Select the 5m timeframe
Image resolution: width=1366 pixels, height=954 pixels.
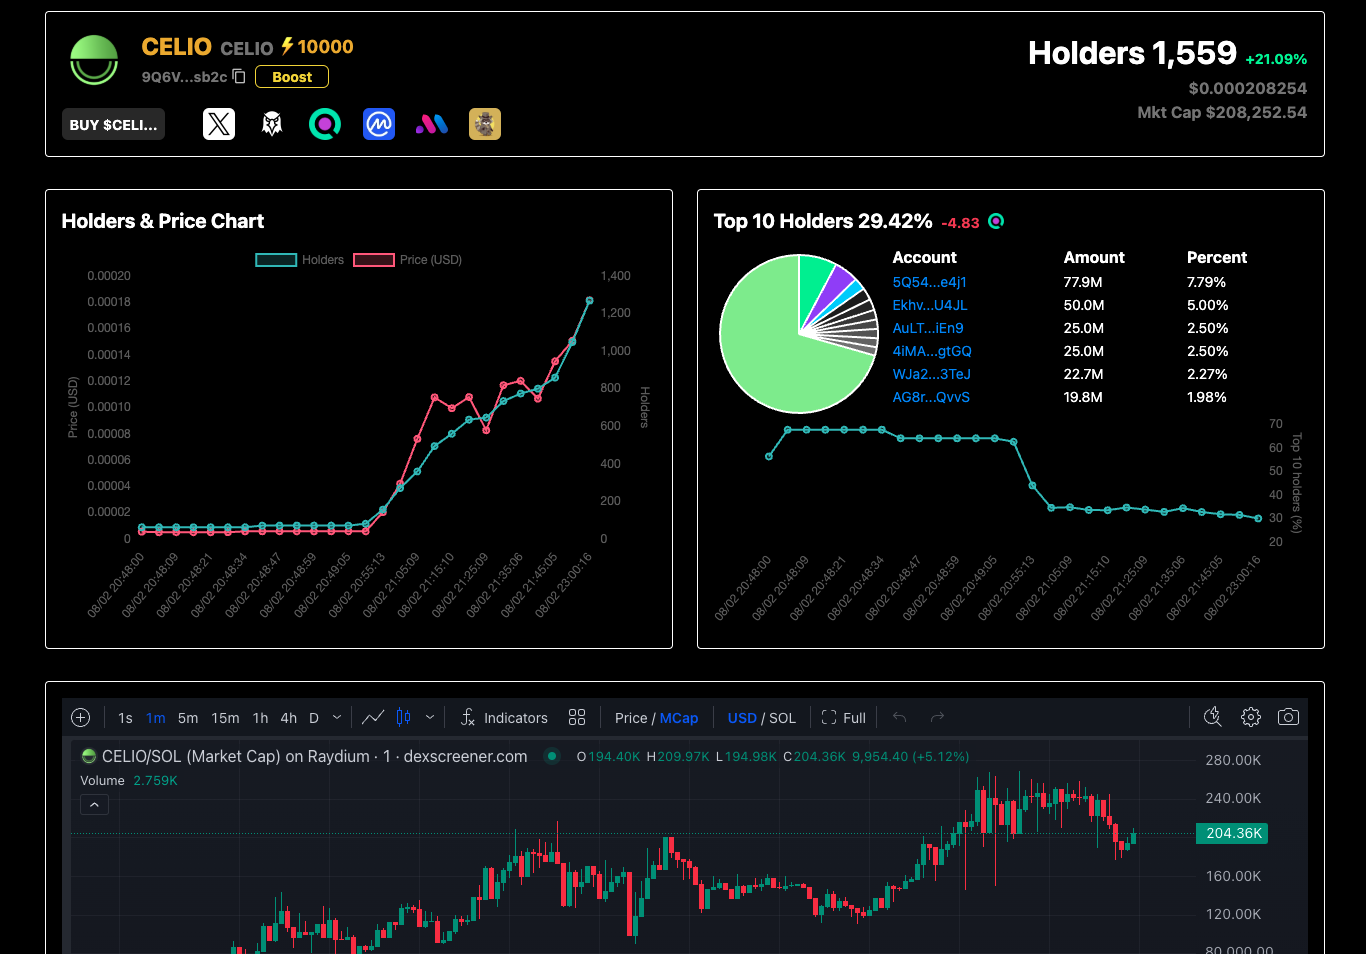click(188, 718)
